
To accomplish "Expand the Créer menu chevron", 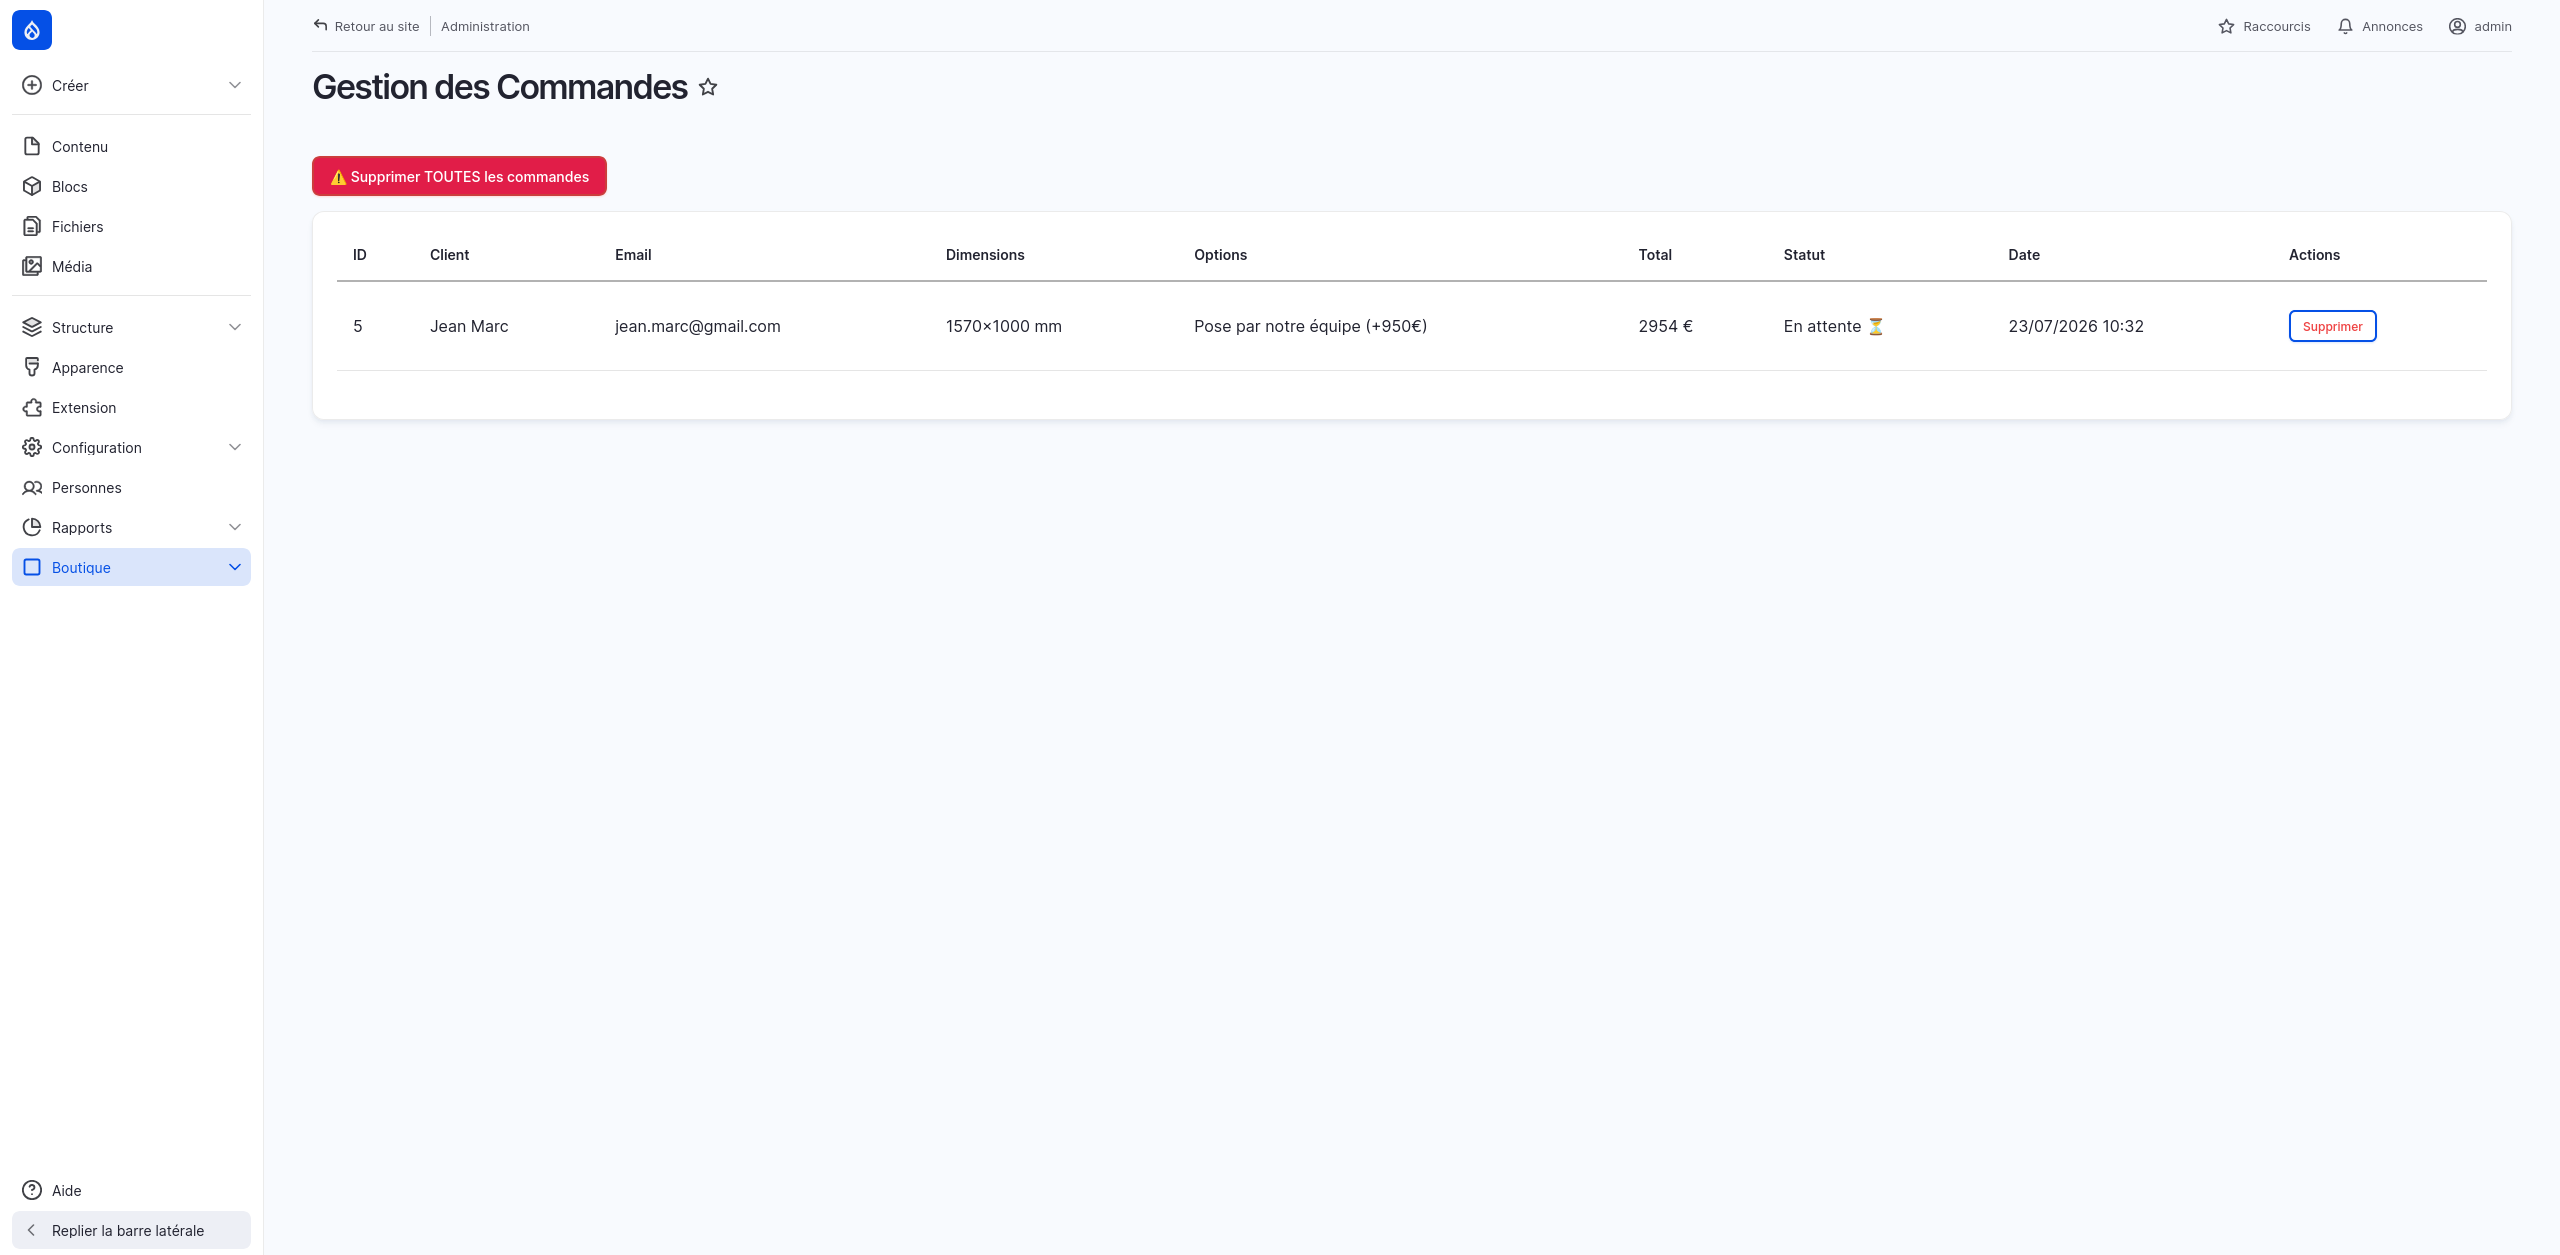I will [x=235, y=85].
